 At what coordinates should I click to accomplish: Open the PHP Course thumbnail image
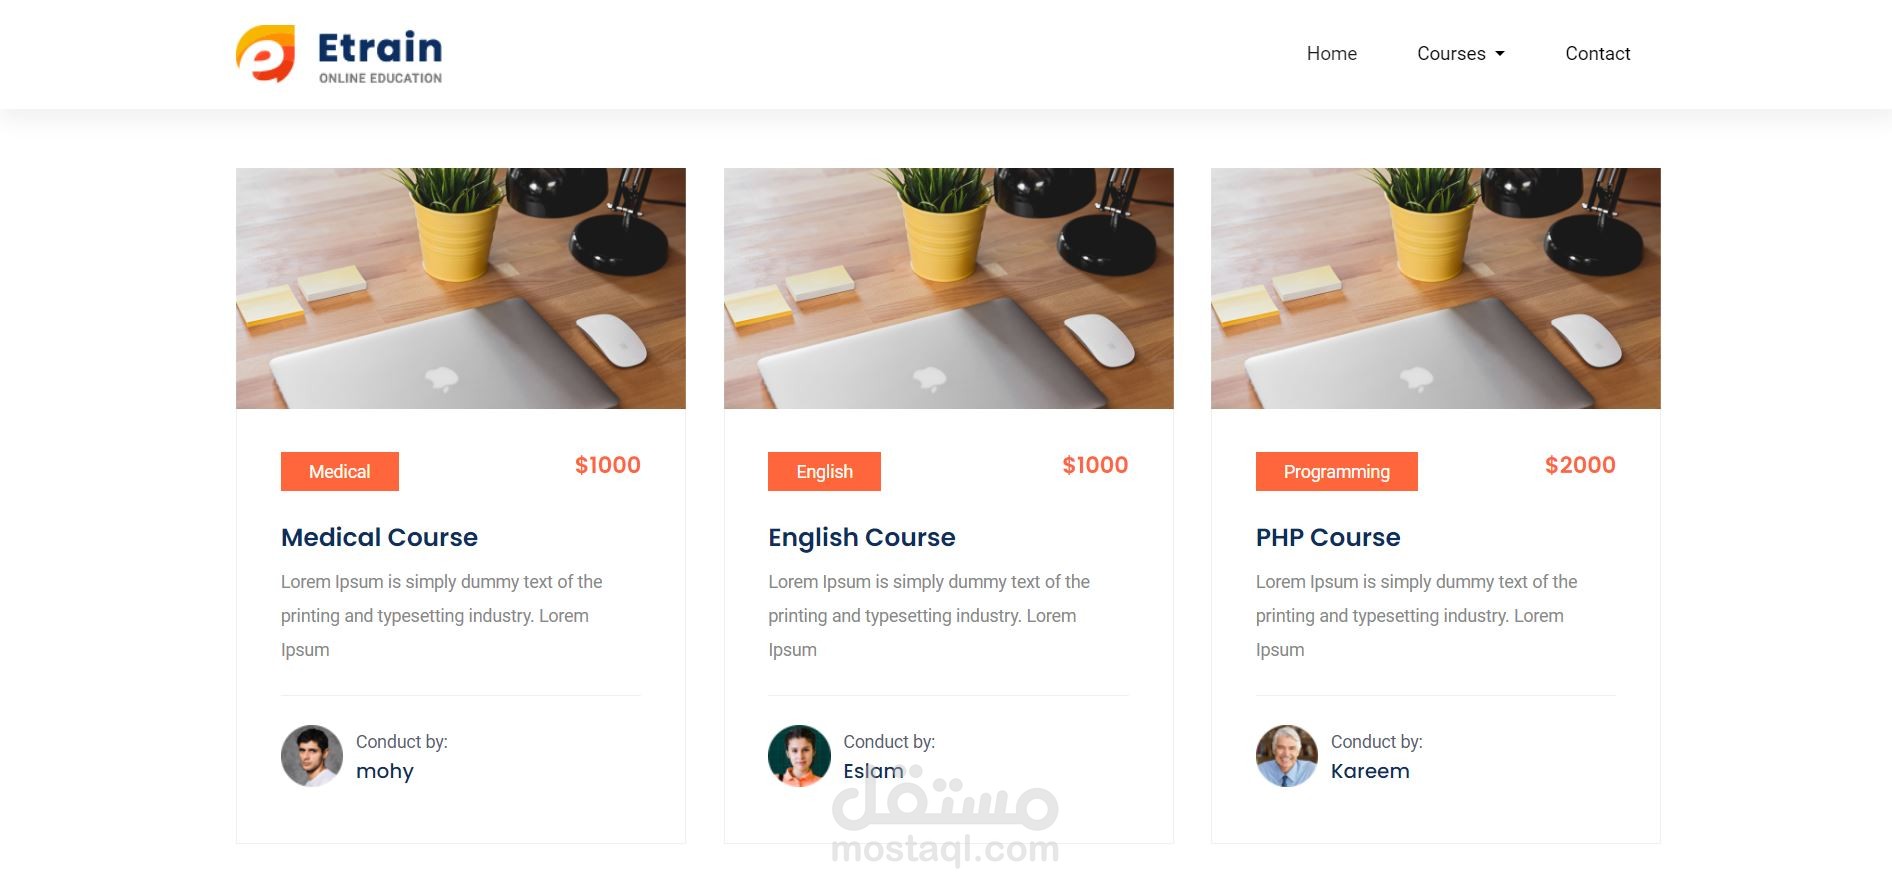[x=1435, y=288]
